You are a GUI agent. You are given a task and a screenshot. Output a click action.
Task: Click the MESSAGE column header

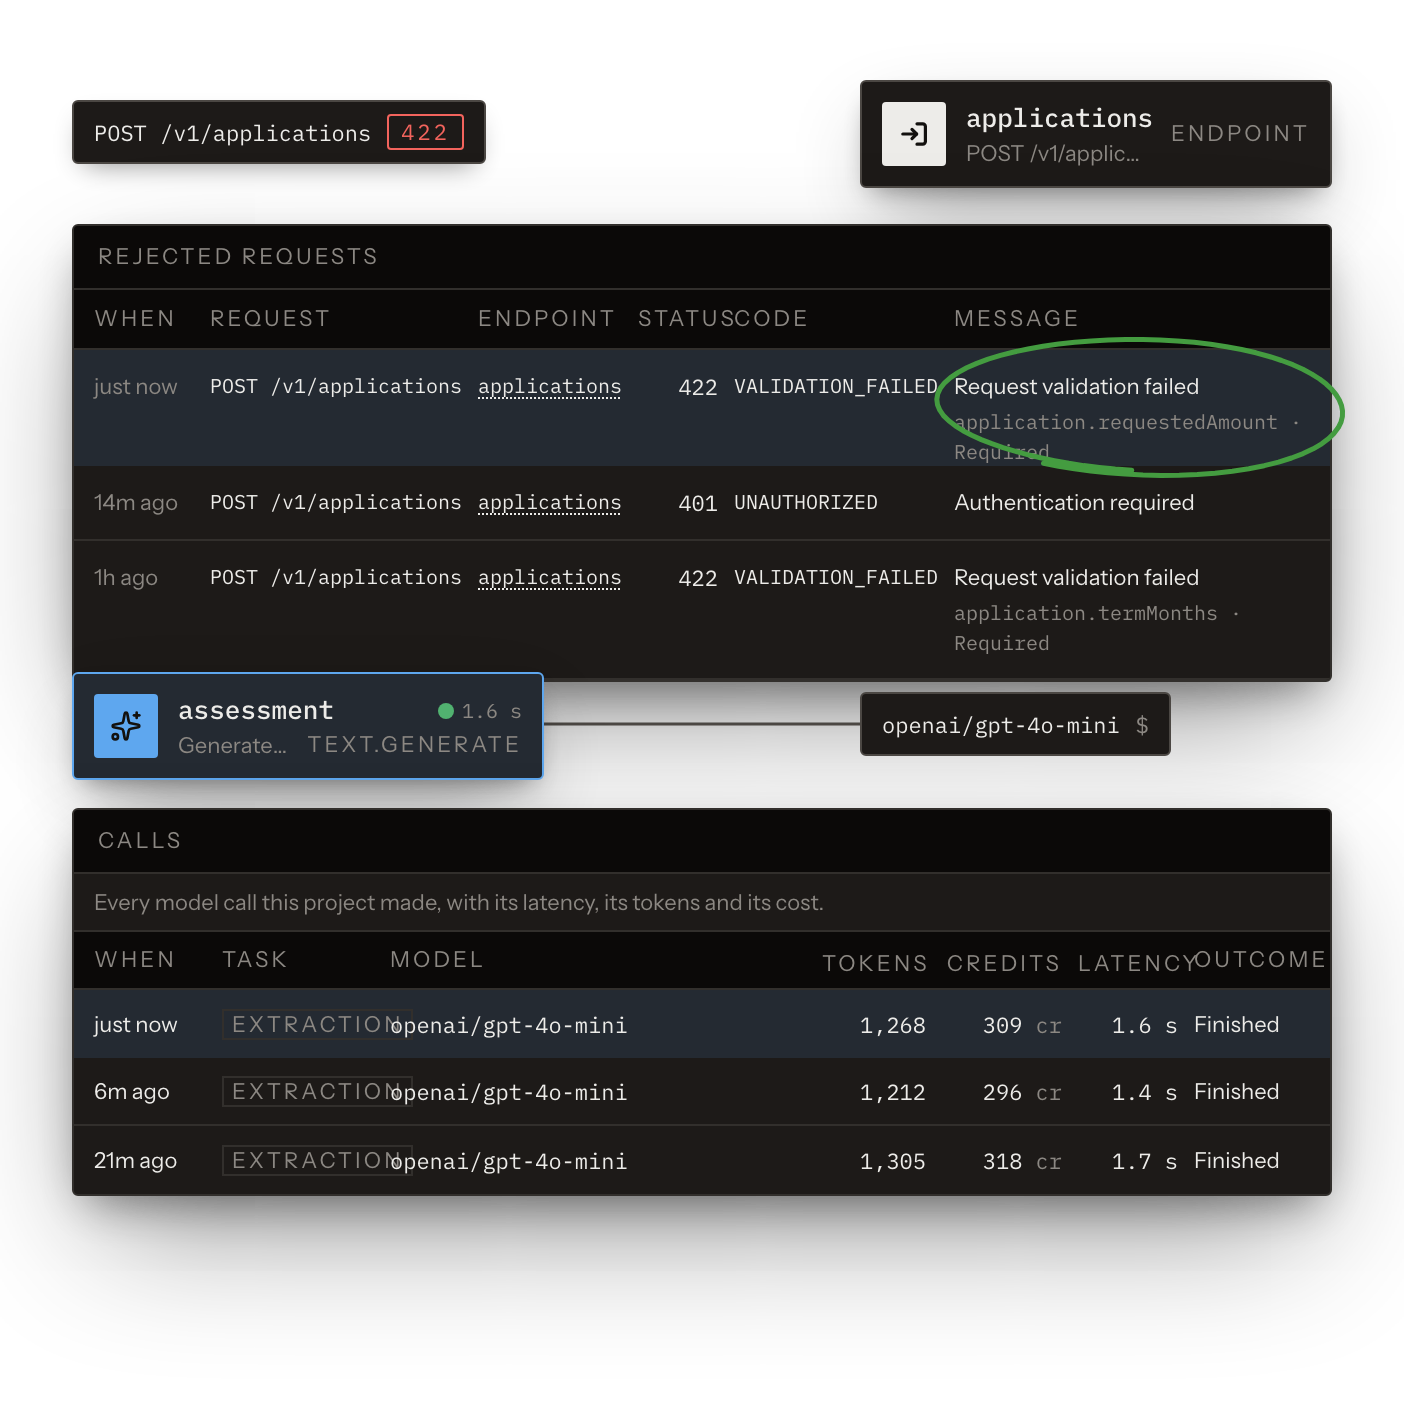[x=1016, y=318]
